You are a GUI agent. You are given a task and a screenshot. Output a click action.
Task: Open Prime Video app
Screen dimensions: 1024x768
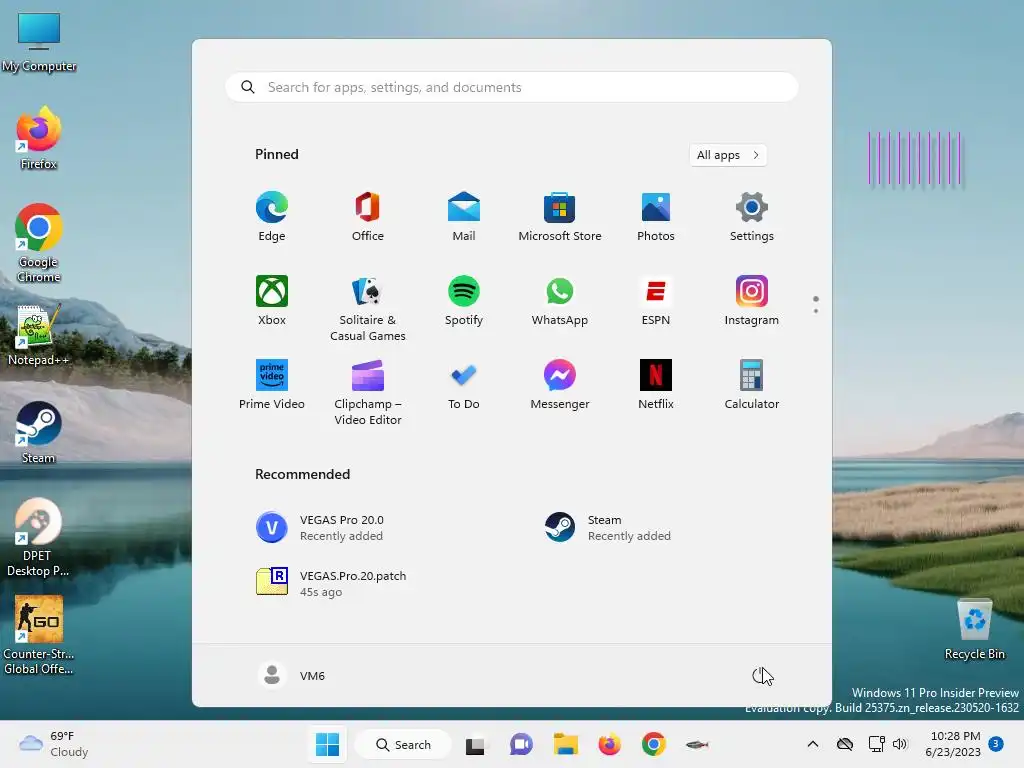pyautogui.click(x=272, y=385)
